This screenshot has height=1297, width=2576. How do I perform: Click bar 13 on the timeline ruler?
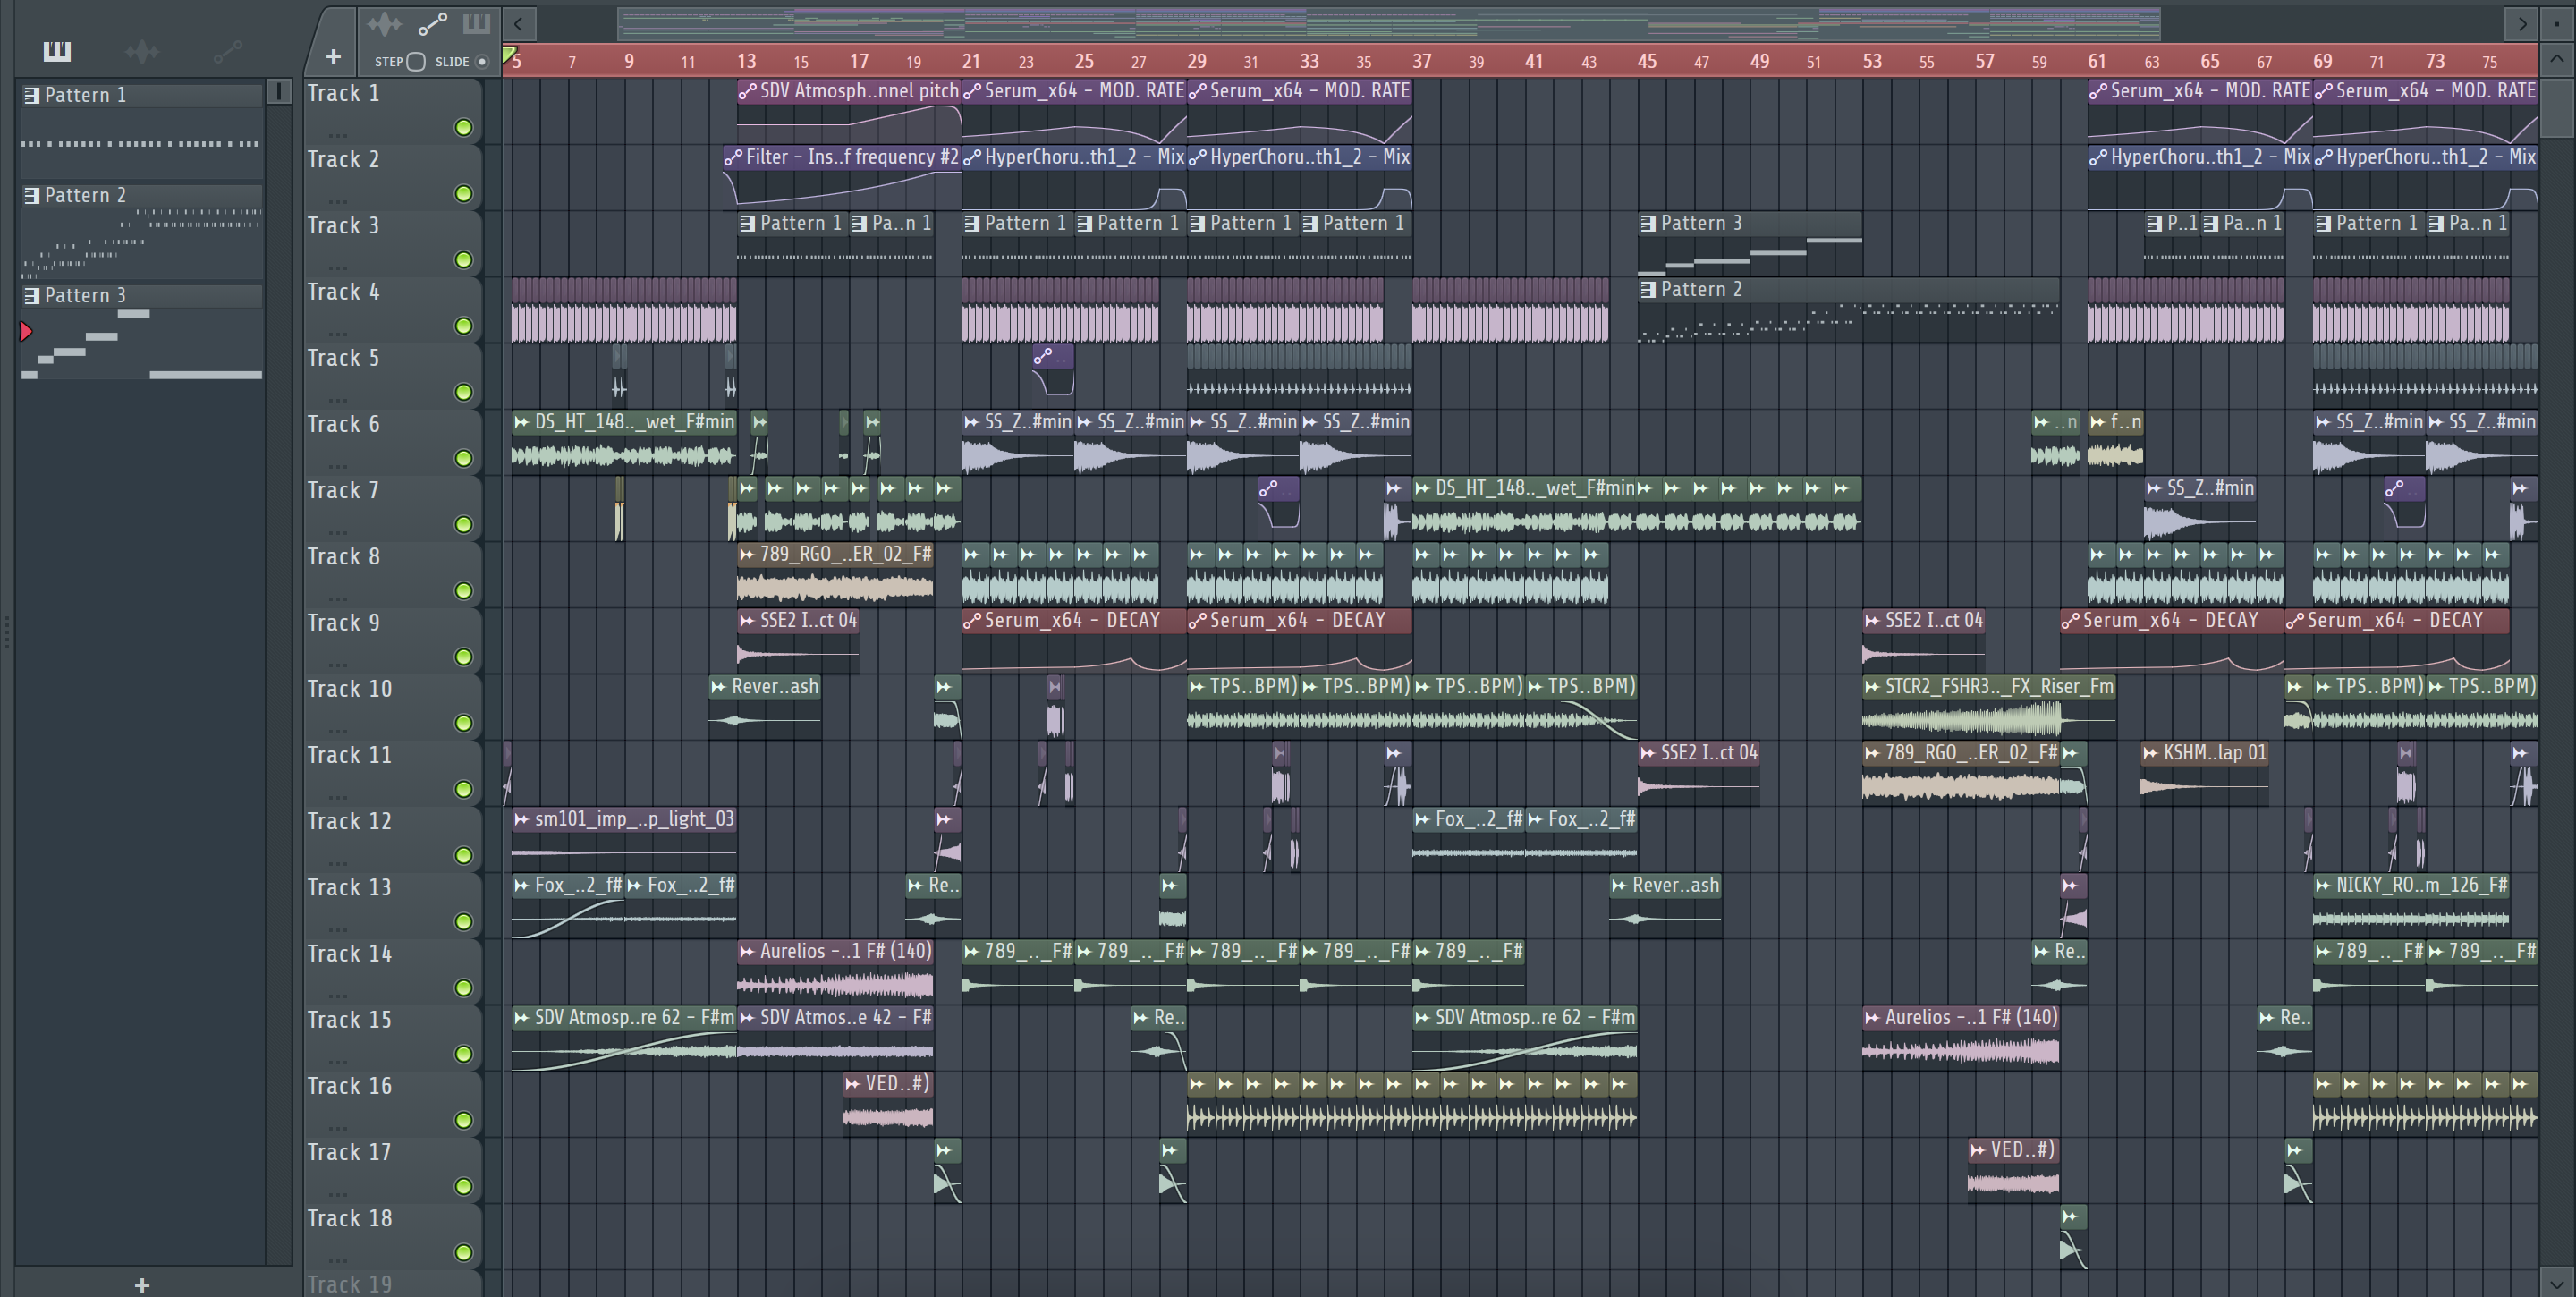pos(746,61)
